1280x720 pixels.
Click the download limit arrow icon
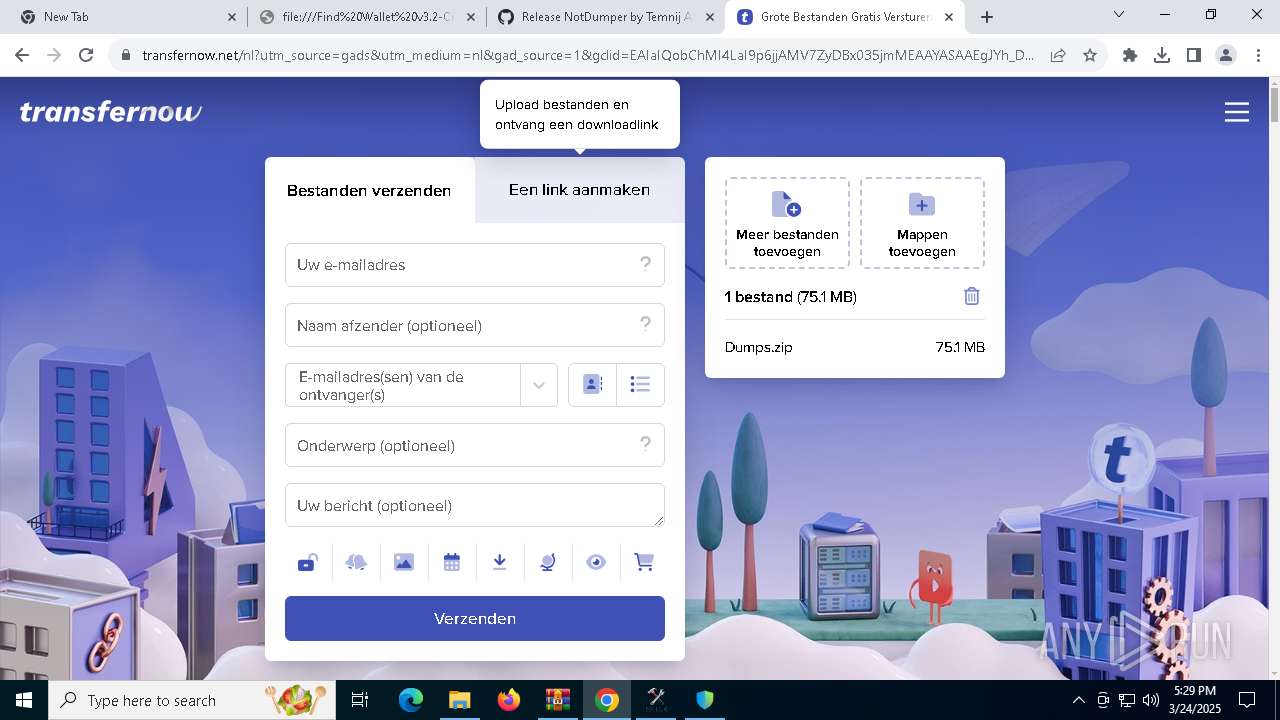[x=500, y=562]
